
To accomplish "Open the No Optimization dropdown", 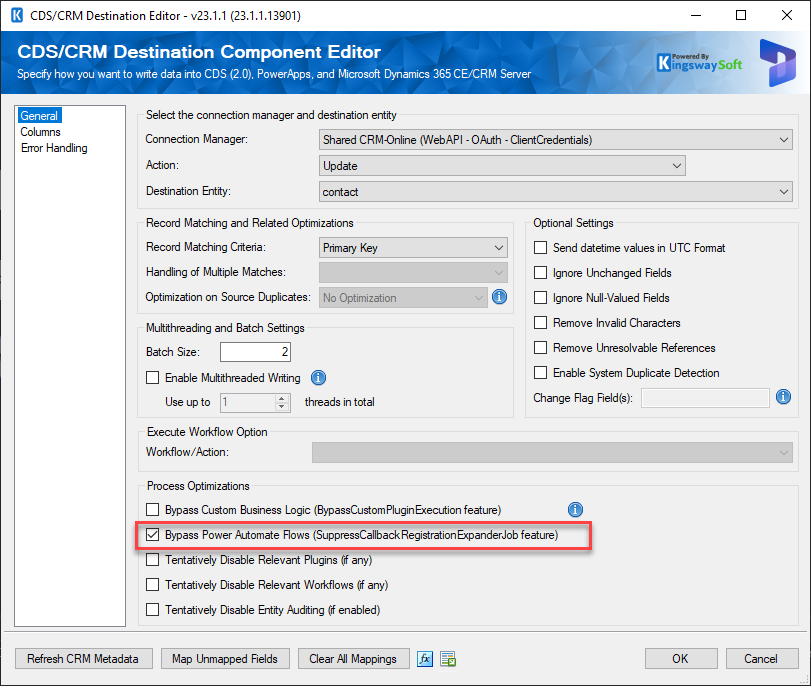I will [403, 298].
